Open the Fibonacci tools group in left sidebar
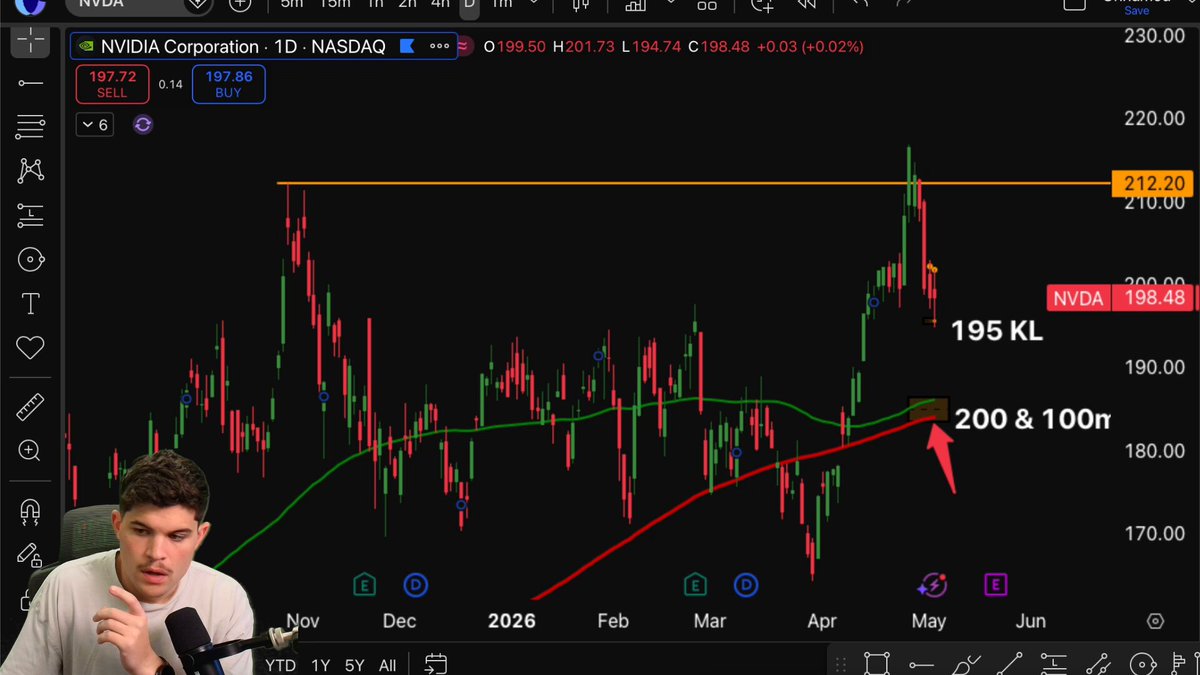Viewport: 1200px width, 675px height. coord(30,127)
